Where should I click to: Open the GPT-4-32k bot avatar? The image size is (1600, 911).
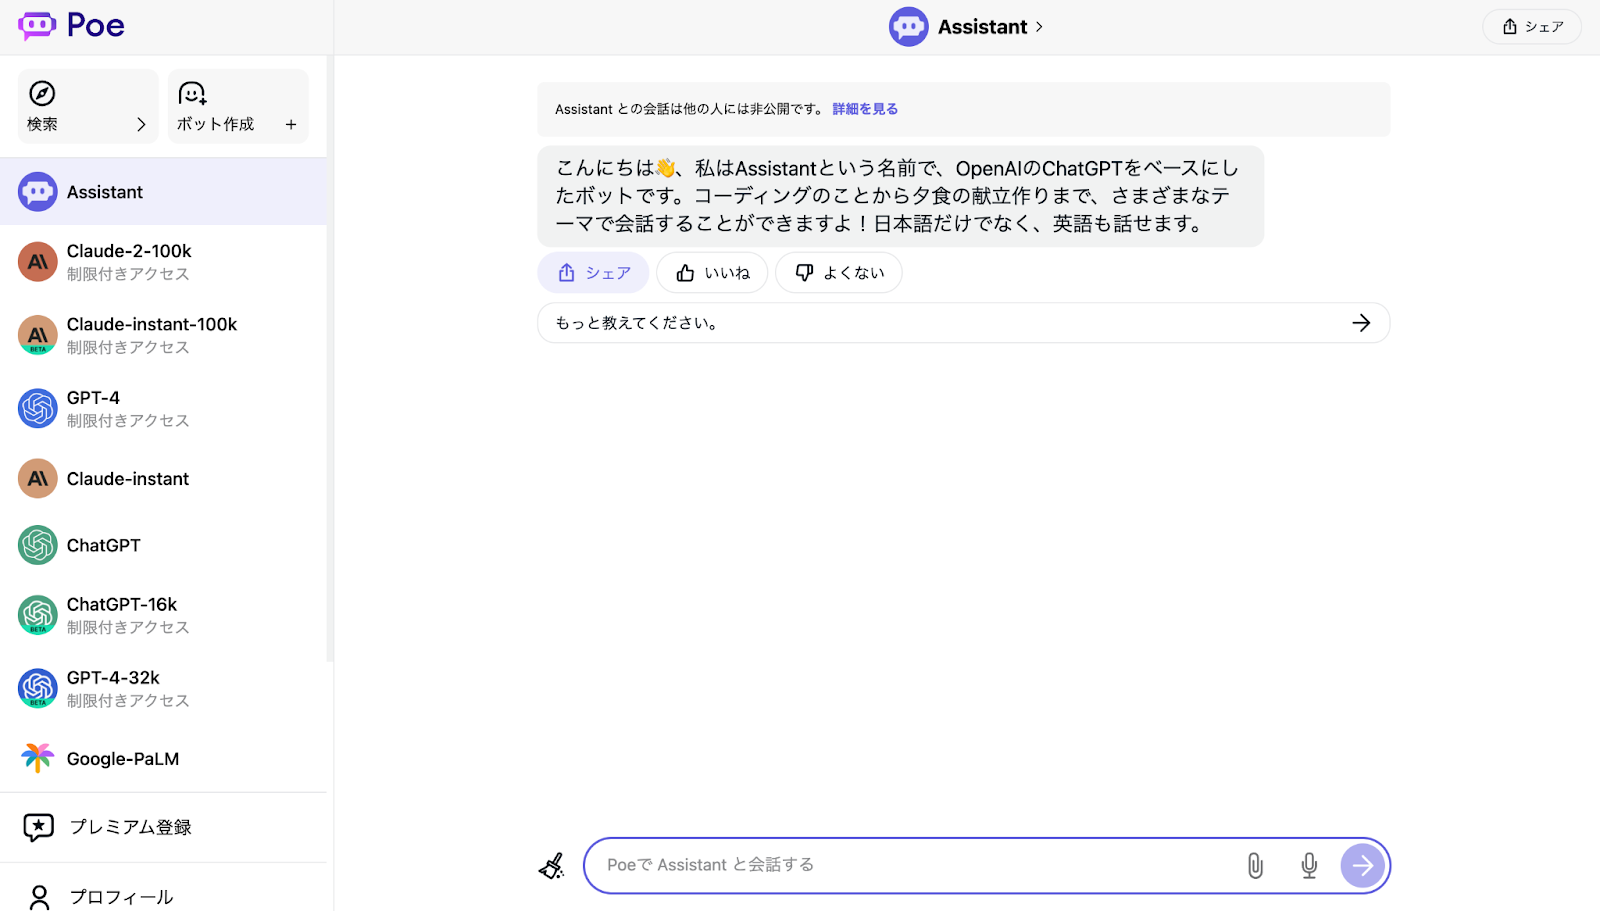pos(38,688)
